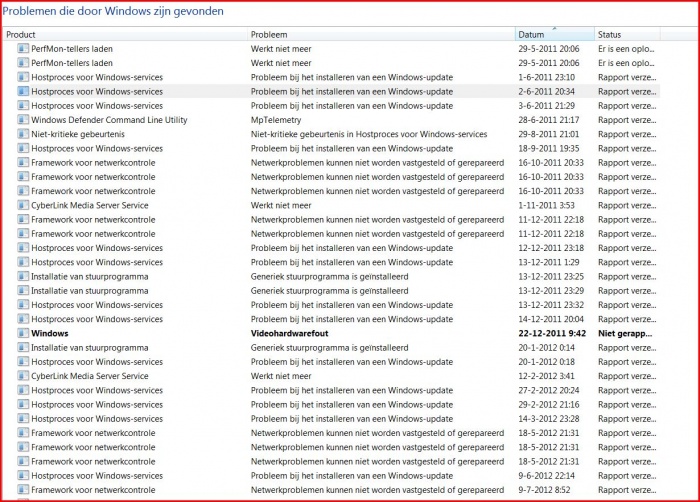Viewport: 700px width, 502px height.
Task: Click the bold 'Videohardwarefout' problem text
Action: [289, 333]
